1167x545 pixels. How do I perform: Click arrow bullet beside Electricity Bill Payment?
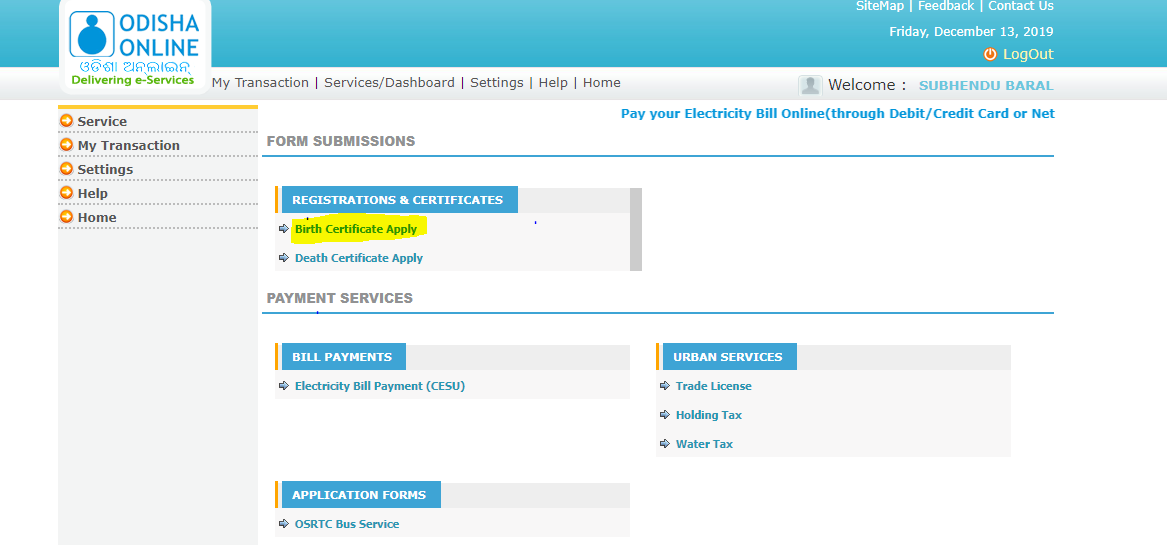coord(284,386)
